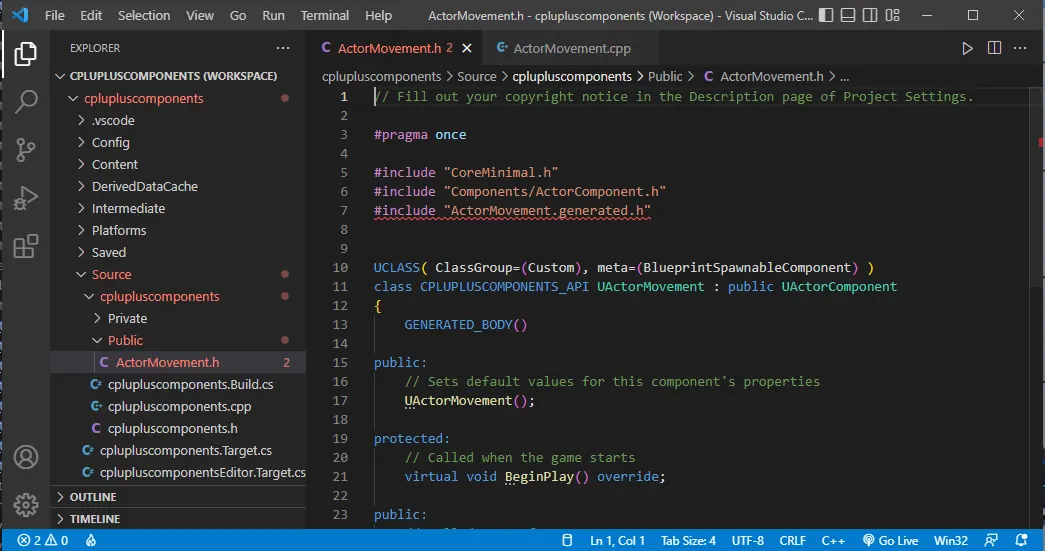The image size is (1045, 551).
Task: Split the editor right
Action: [994, 48]
